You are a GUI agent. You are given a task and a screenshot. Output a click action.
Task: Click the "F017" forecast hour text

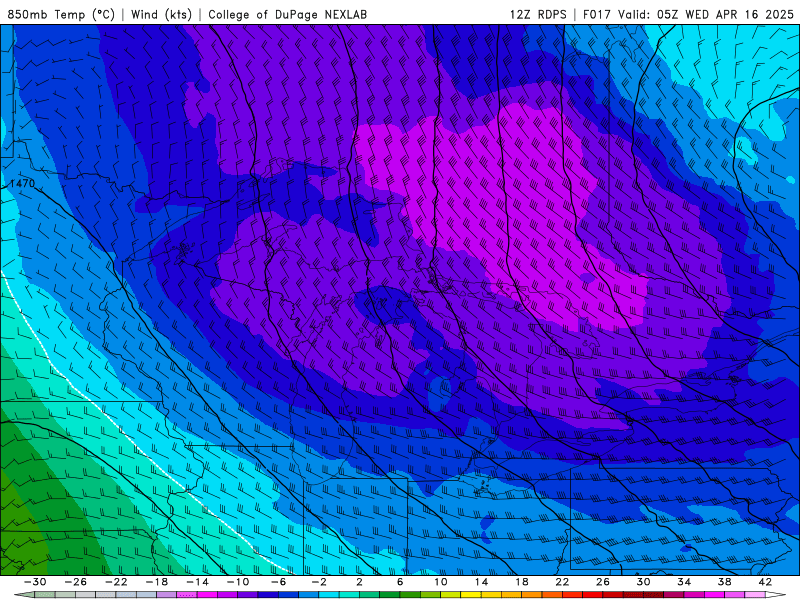click(x=597, y=14)
